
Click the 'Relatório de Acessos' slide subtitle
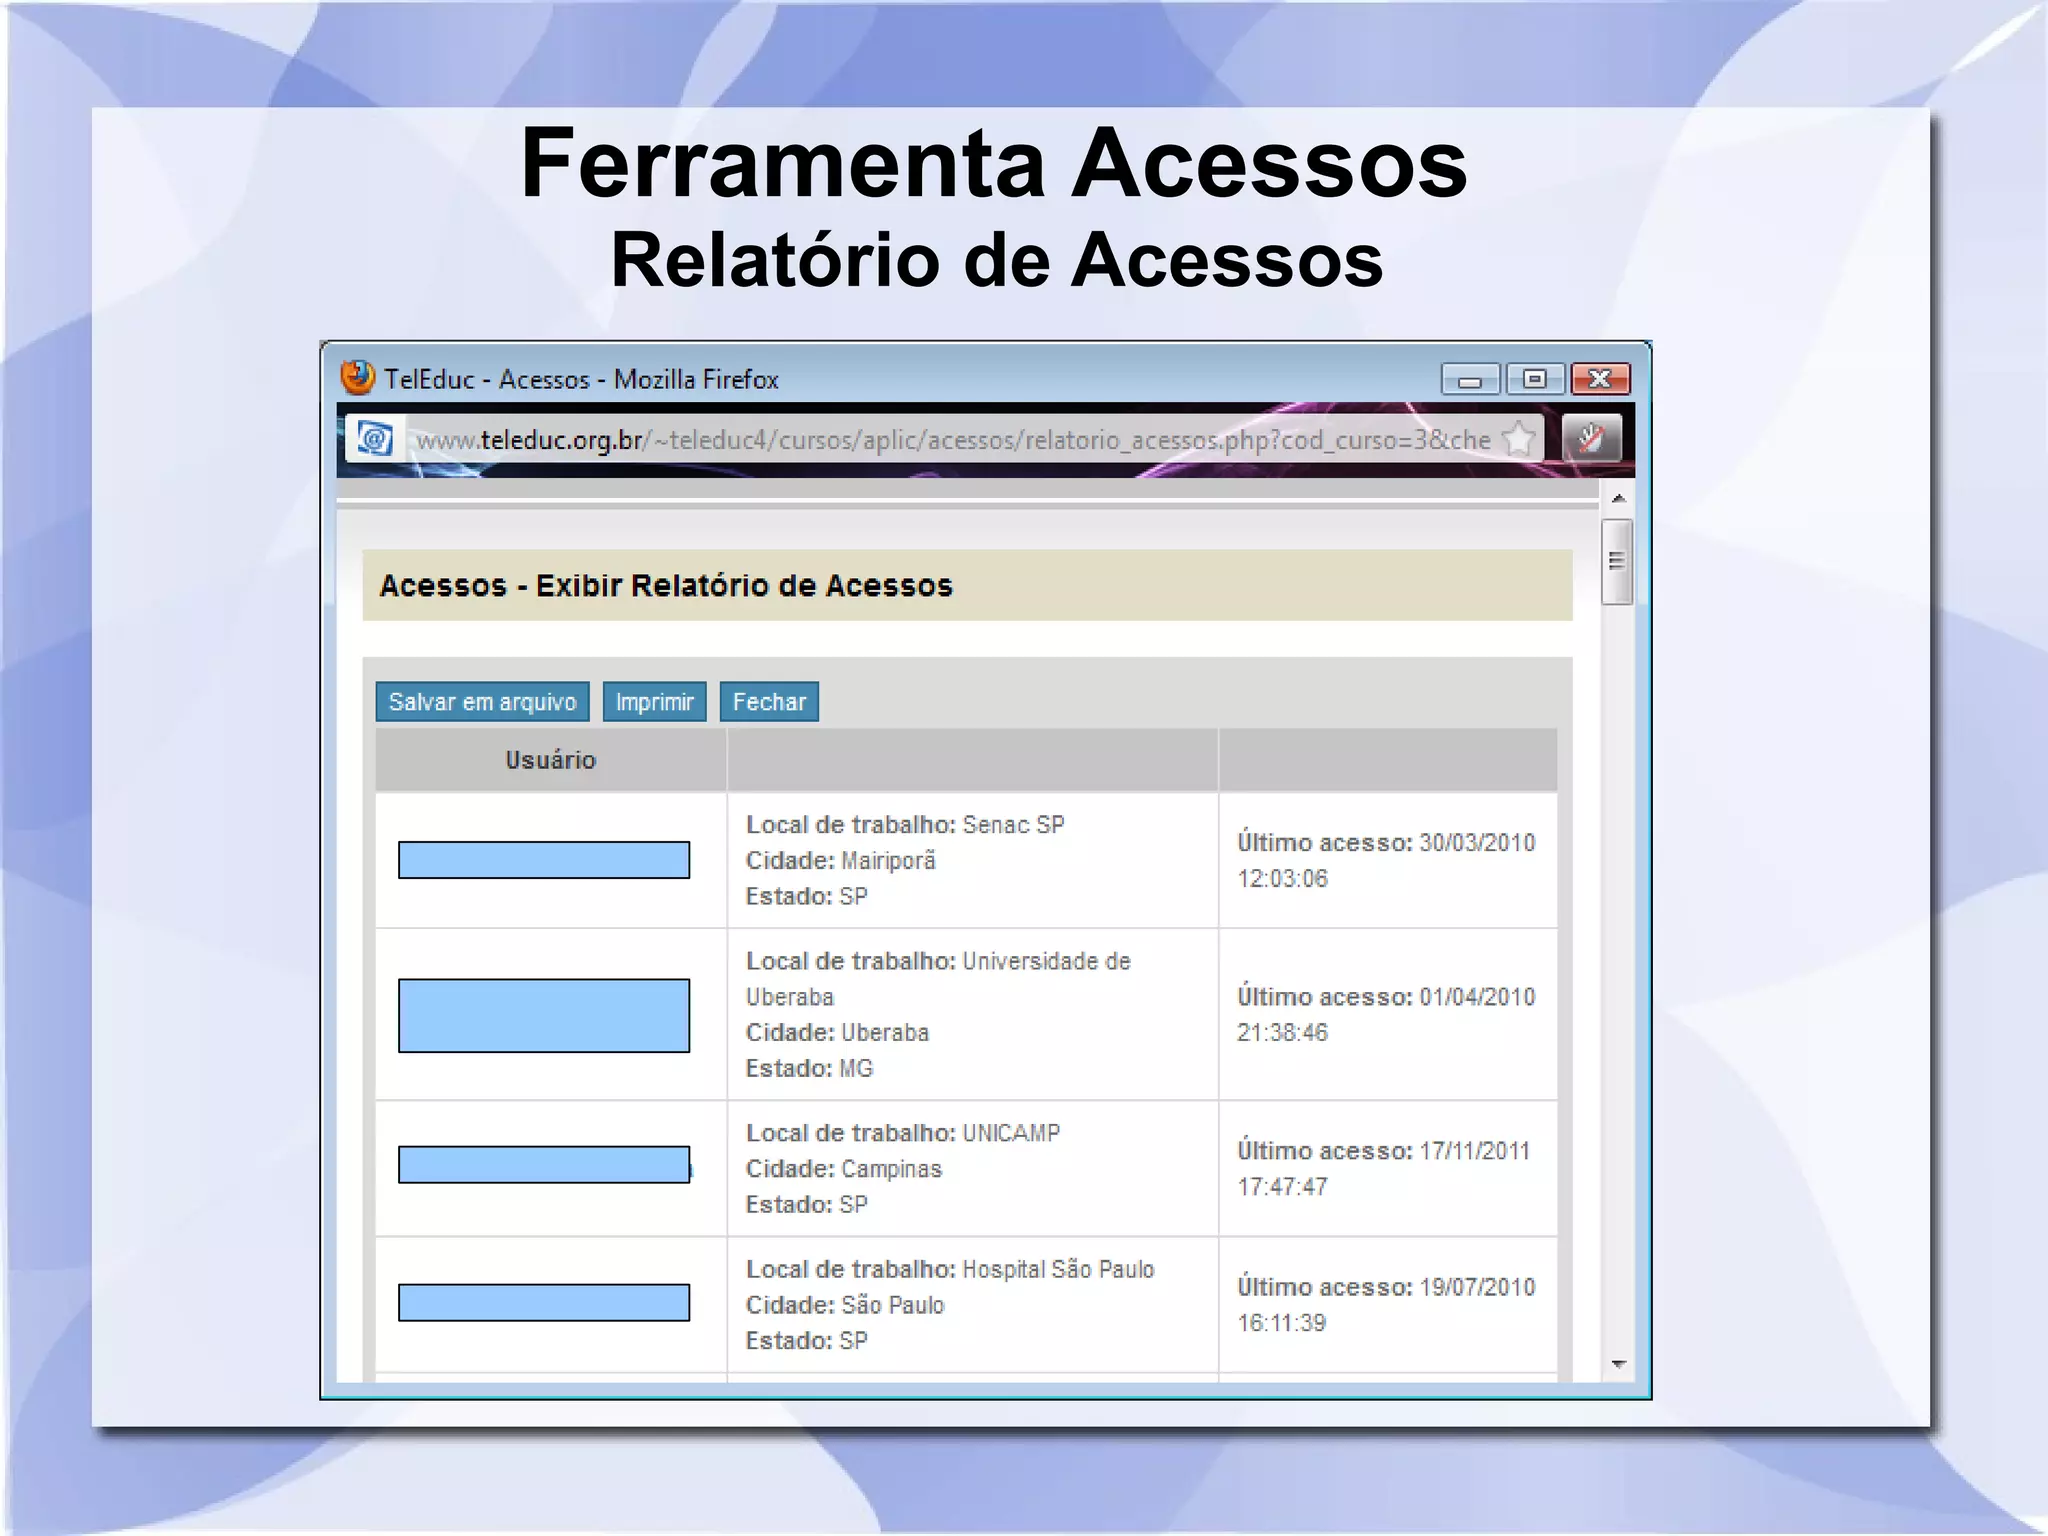[x=997, y=260]
